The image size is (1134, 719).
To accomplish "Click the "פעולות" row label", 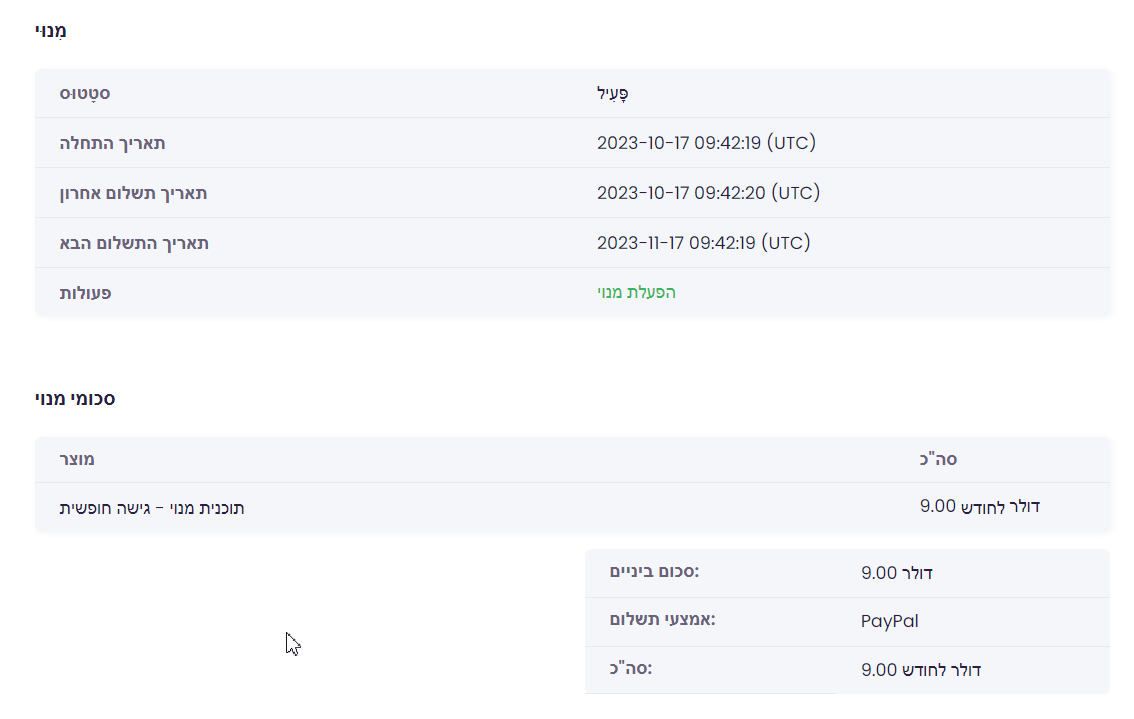I will pos(85,293).
